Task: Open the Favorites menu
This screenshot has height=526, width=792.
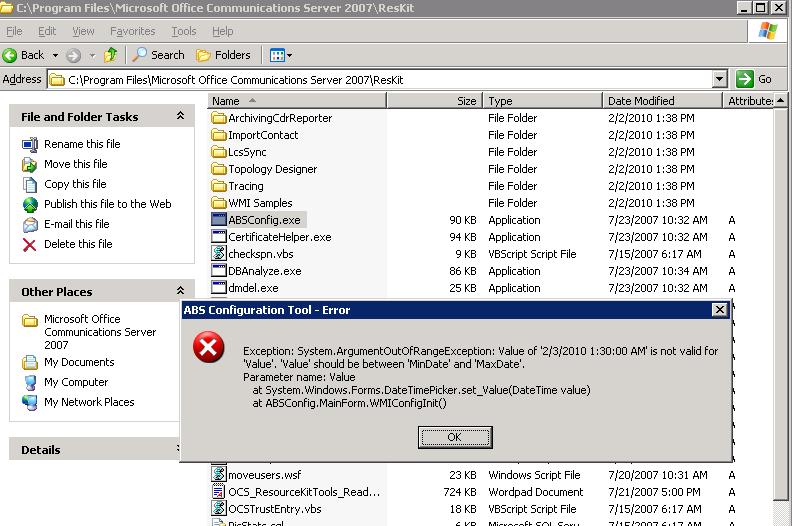Action: pyautogui.click(x=133, y=31)
